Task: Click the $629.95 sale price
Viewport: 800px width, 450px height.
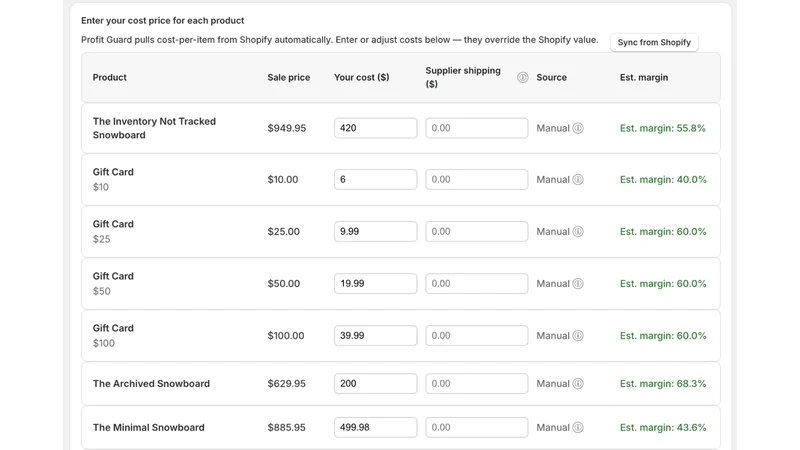Action: 287,384
